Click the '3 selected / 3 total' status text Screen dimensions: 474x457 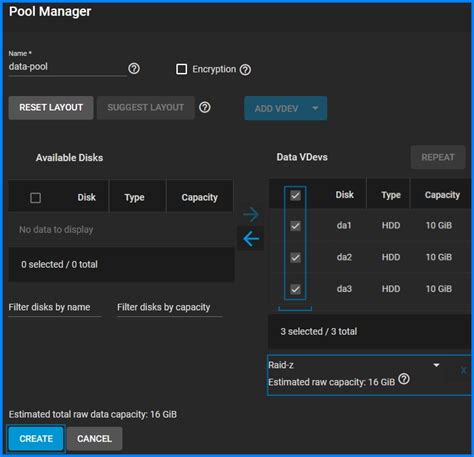click(319, 332)
